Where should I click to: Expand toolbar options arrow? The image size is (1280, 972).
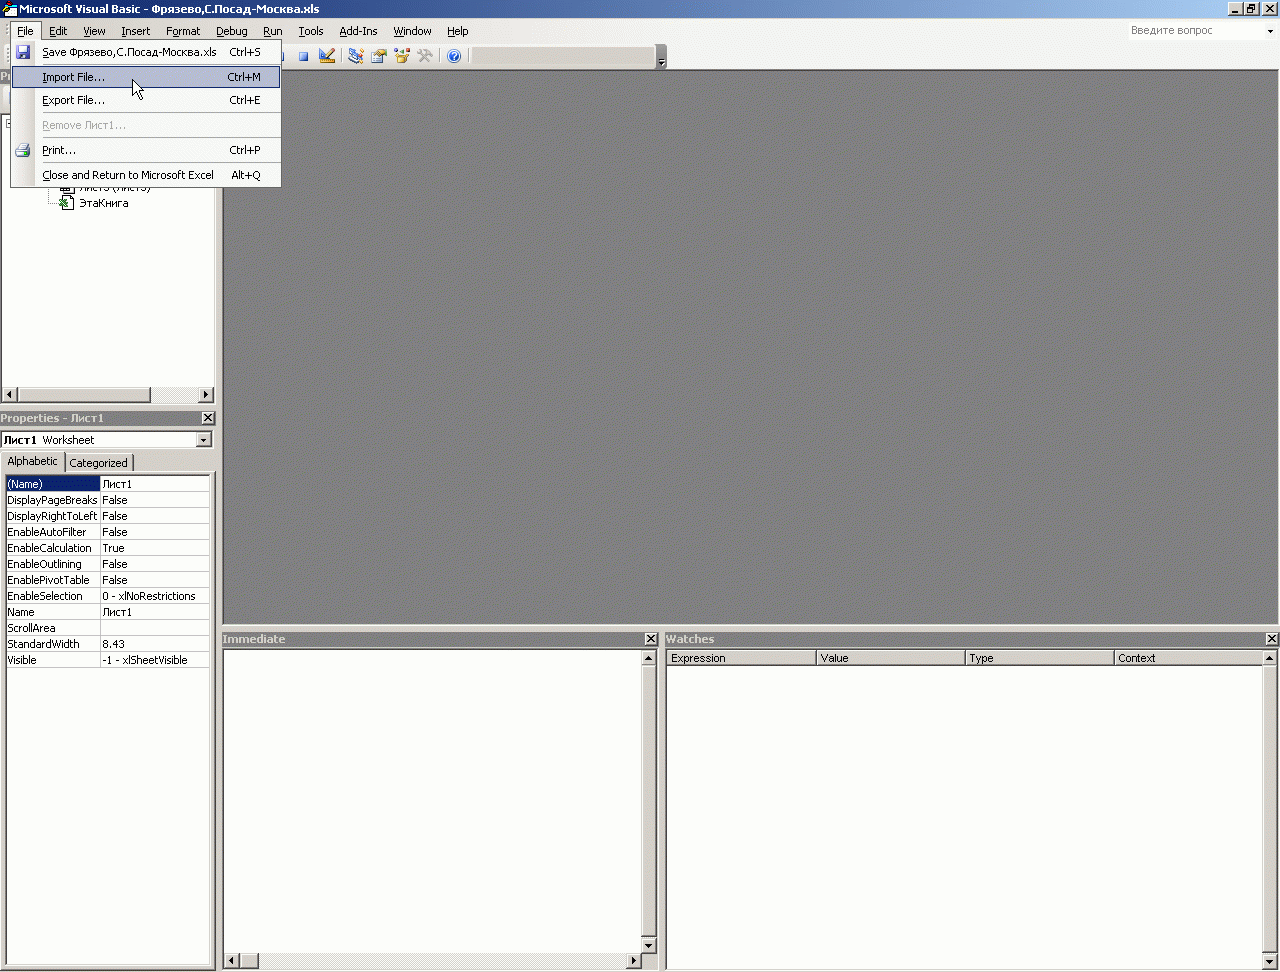click(661, 57)
